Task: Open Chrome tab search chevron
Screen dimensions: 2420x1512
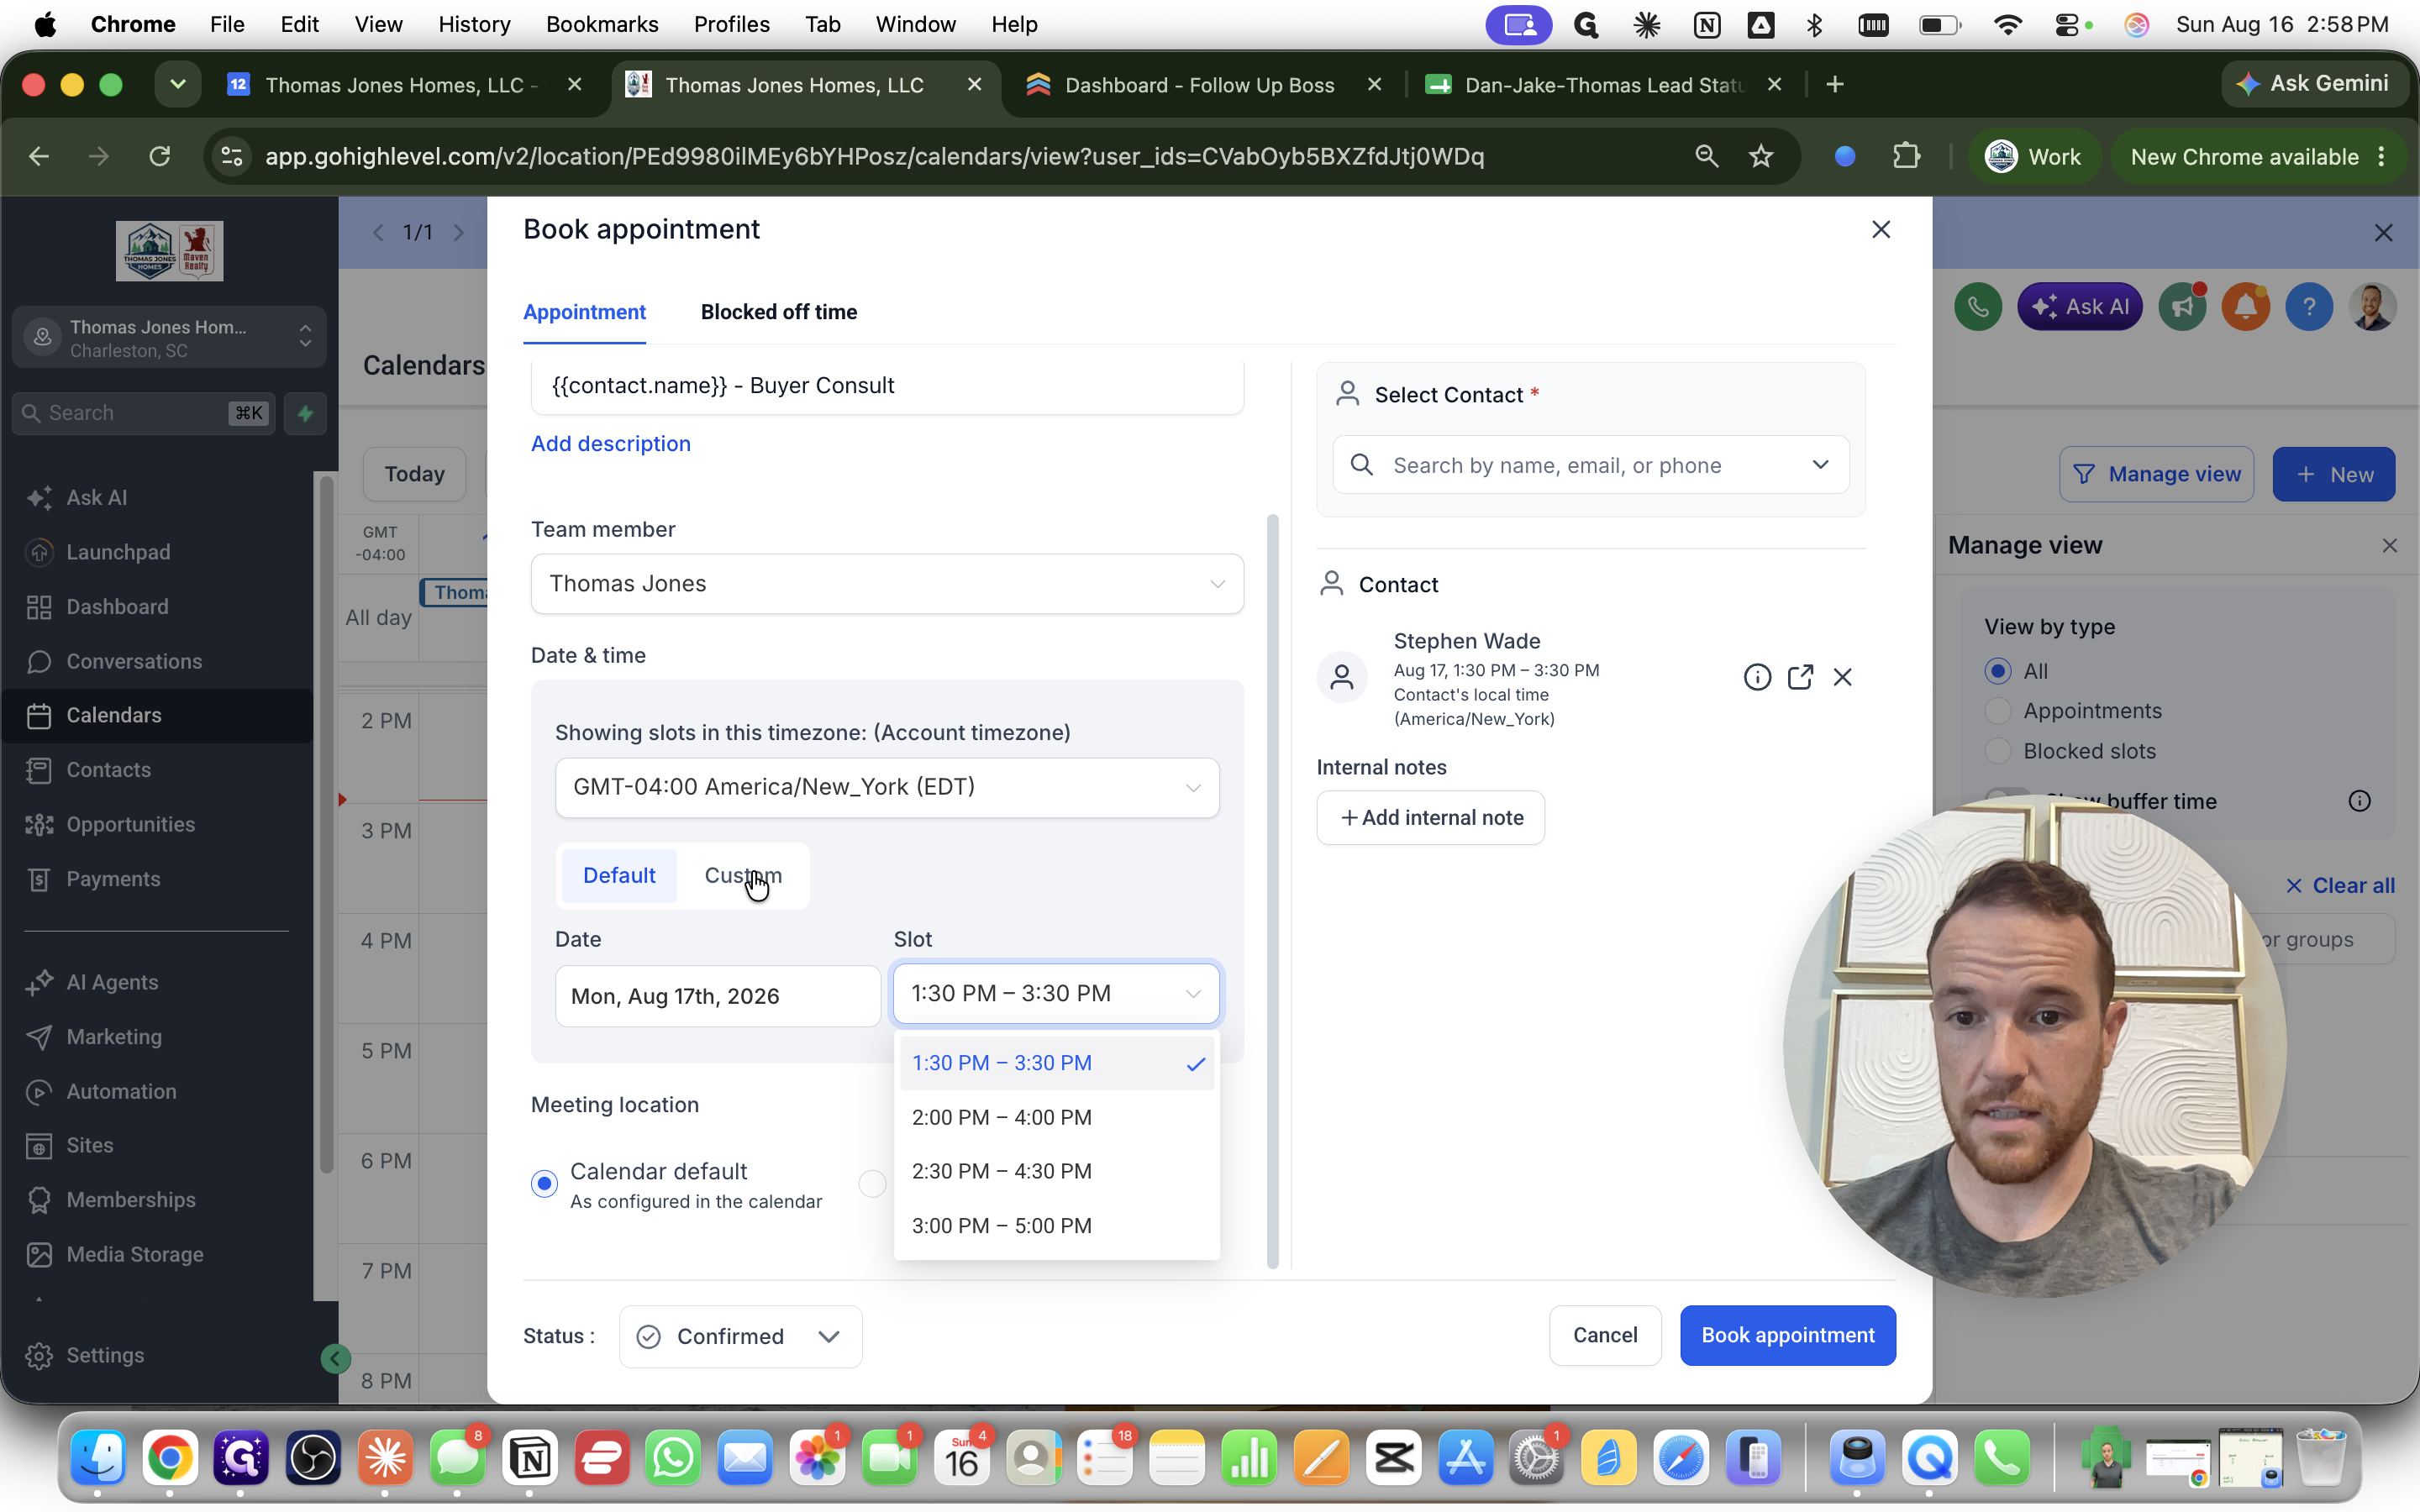Action: coord(178,85)
